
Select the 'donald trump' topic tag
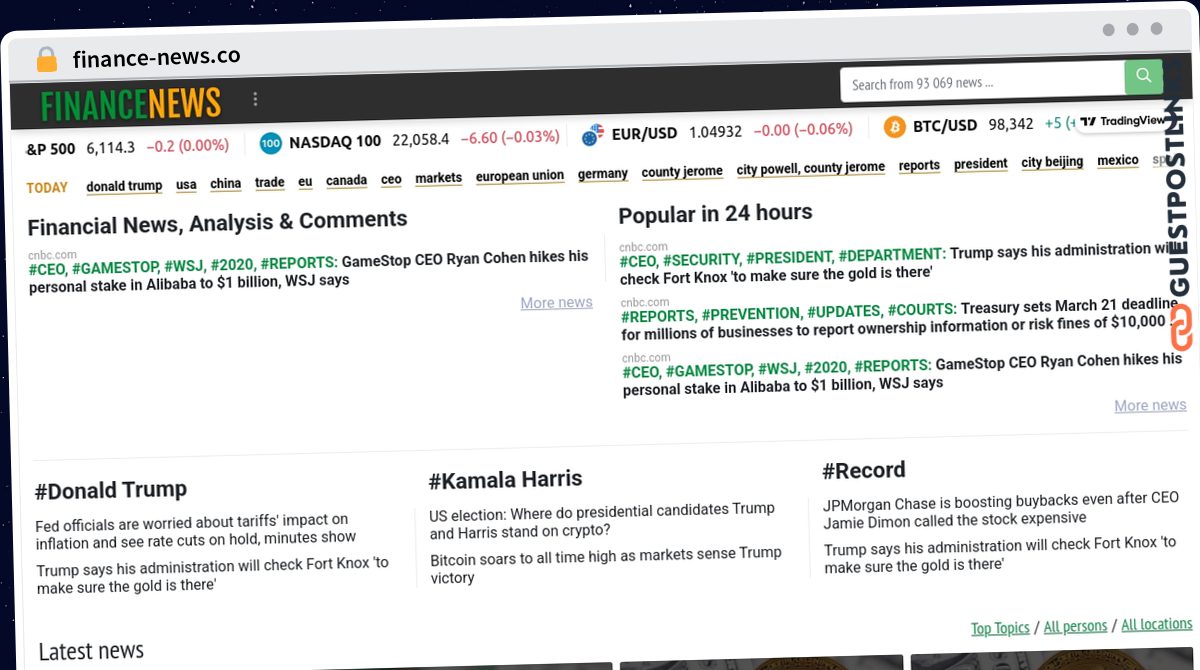[124, 186]
